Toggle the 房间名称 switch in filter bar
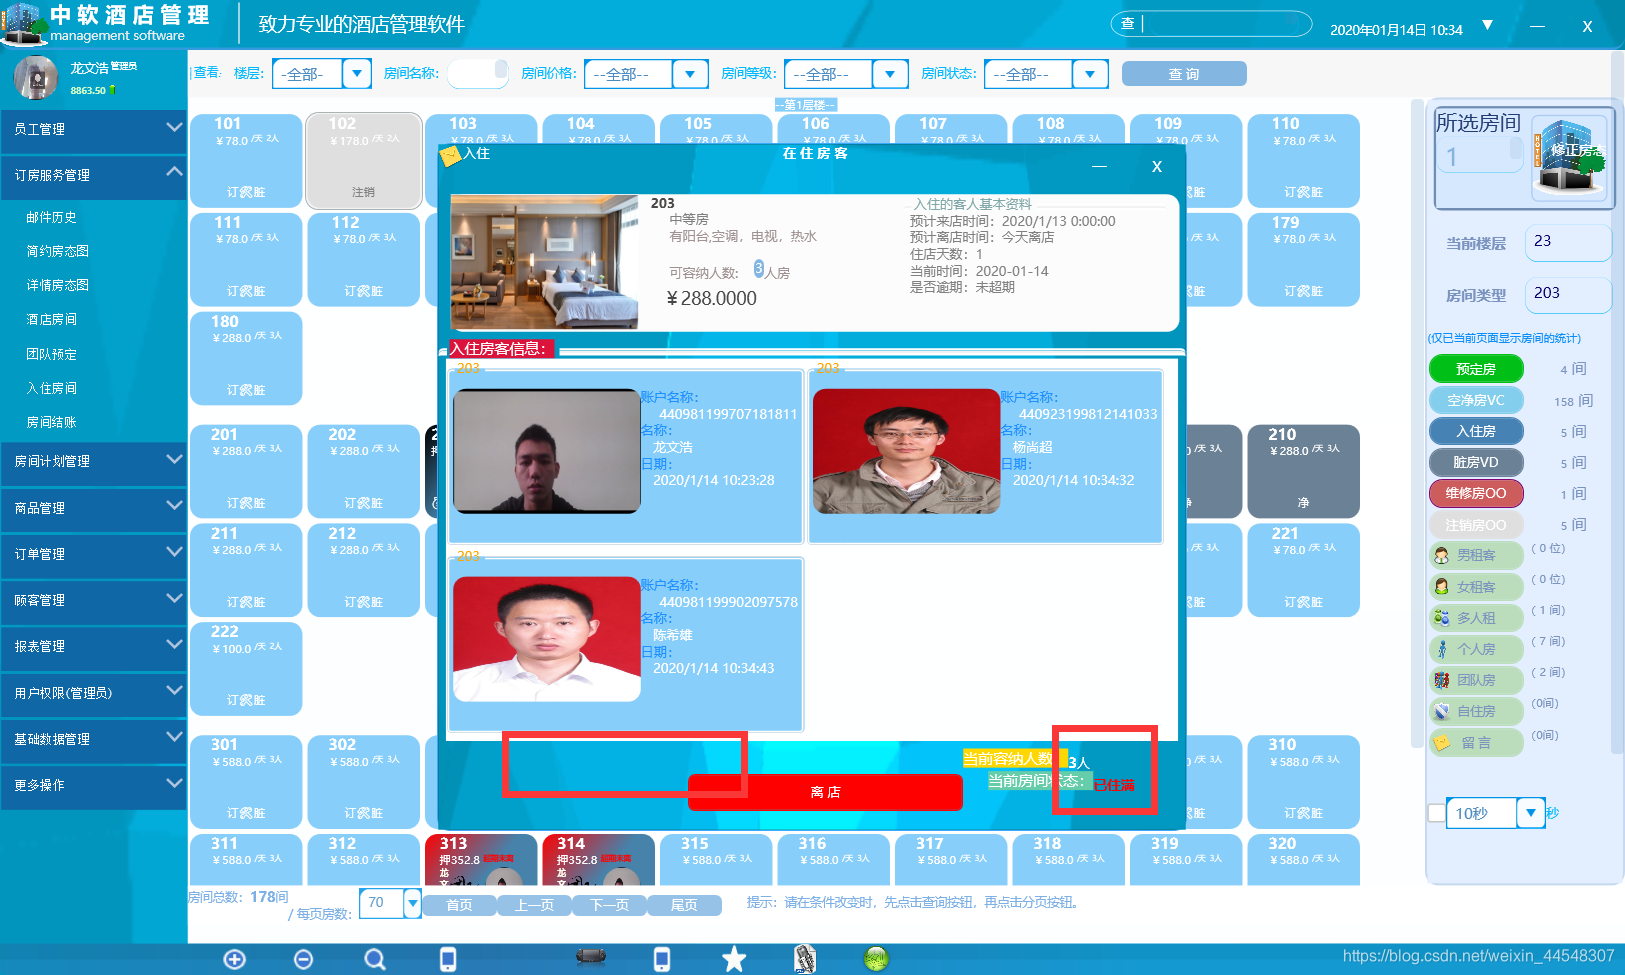The image size is (1625, 975). coord(477,73)
